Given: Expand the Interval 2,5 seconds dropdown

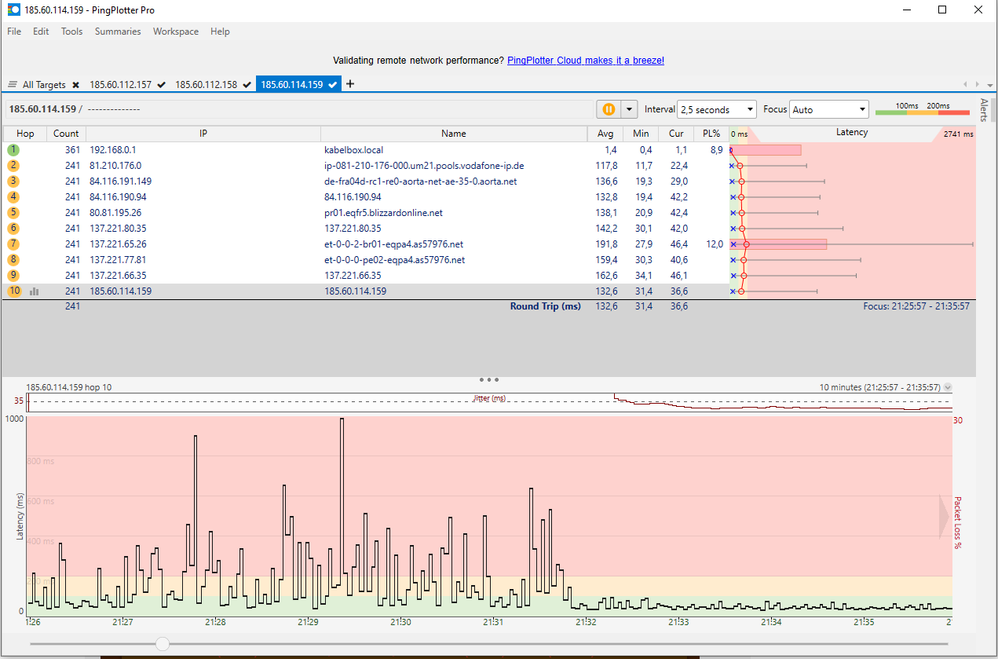Looking at the screenshot, I should (x=717, y=109).
